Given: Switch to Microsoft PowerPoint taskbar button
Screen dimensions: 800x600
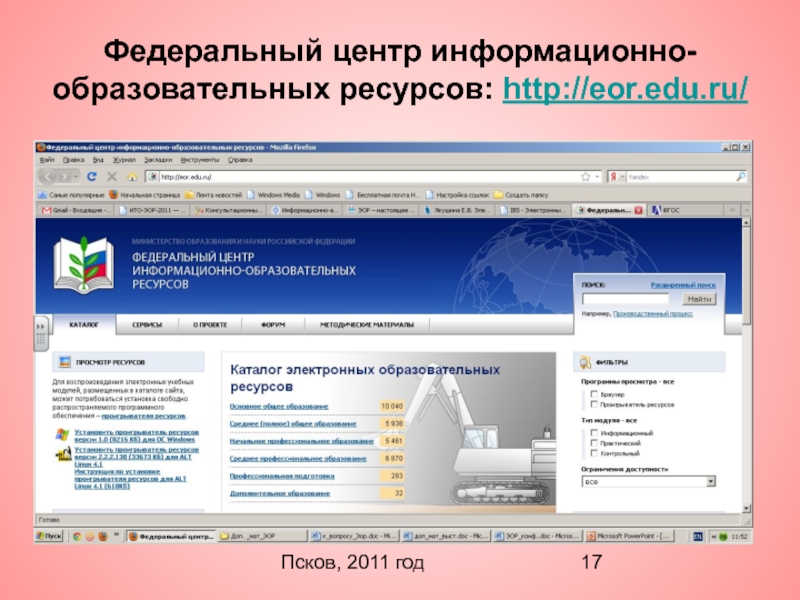Looking at the screenshot, I should pos(629,536).
